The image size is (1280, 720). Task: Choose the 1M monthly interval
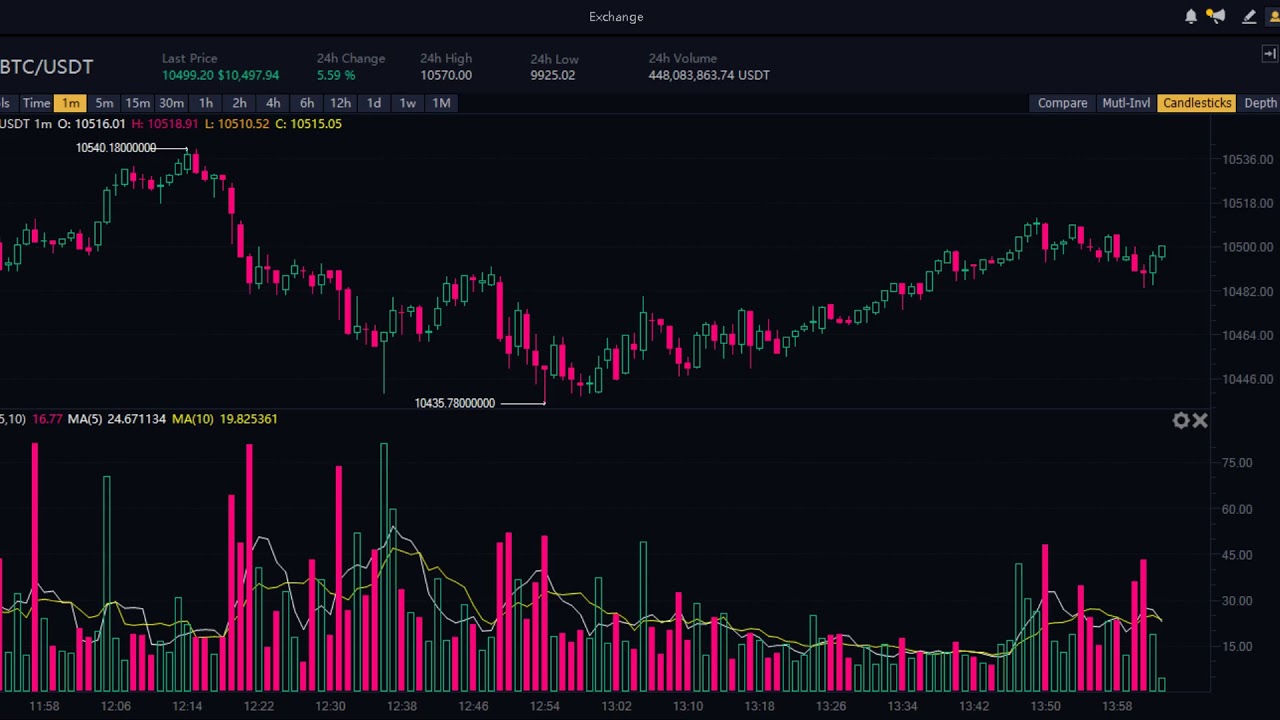click(441, 103)
